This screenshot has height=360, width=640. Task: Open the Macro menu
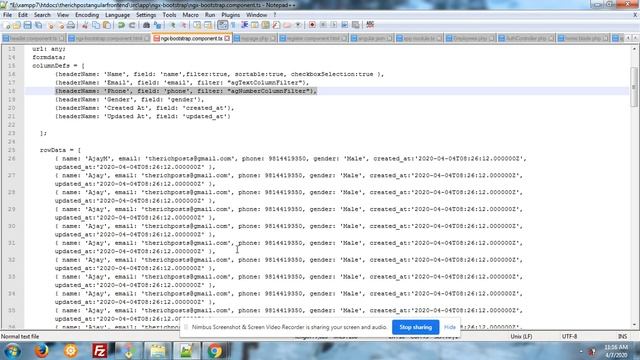(x=190, y=15)
